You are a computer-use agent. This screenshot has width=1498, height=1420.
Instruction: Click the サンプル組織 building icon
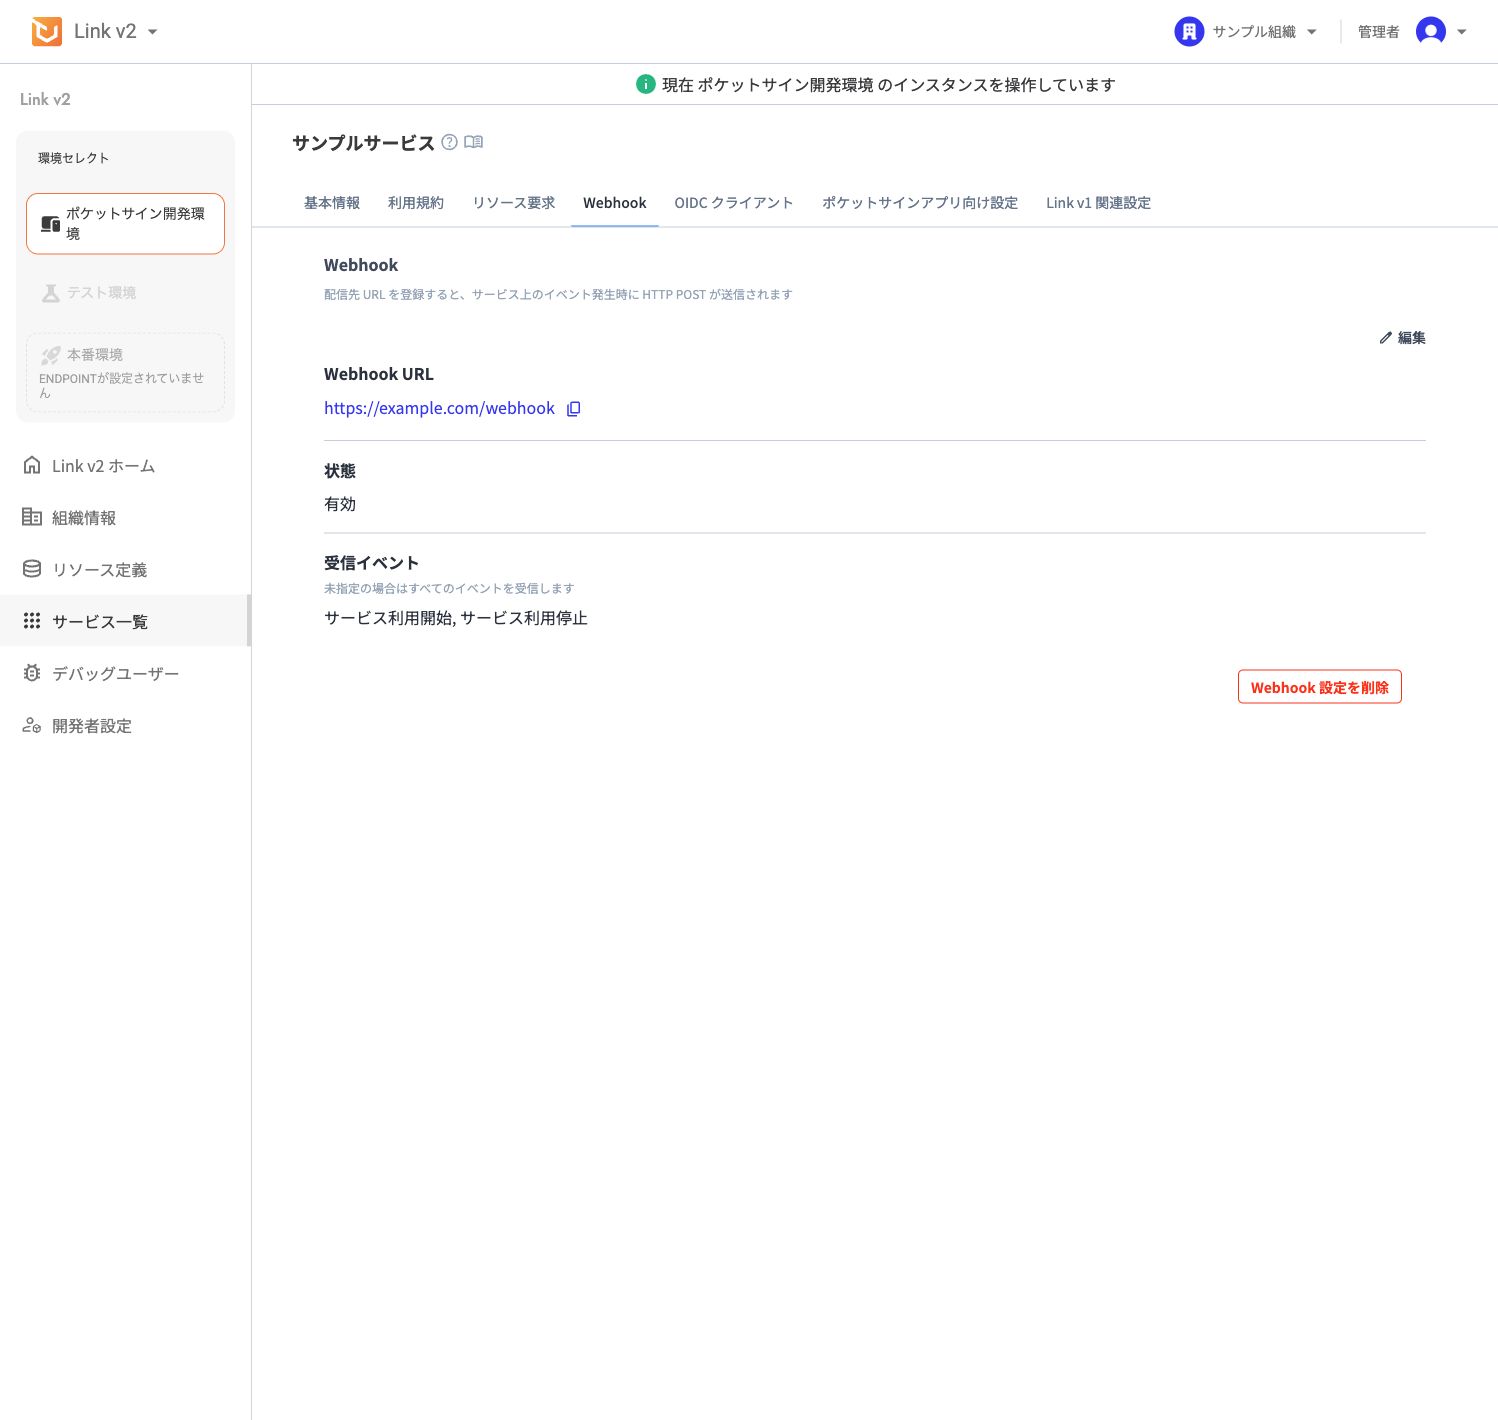click(x=1189, y=32)
